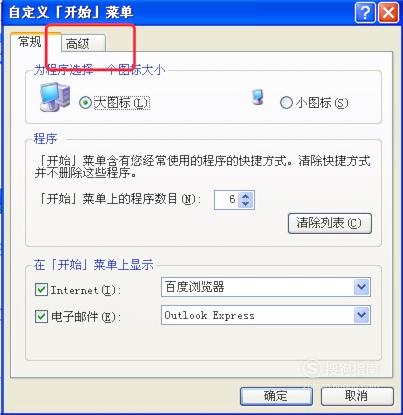
Task: Expand the 百度浏览器 browser dropdown
Action: 362,287
